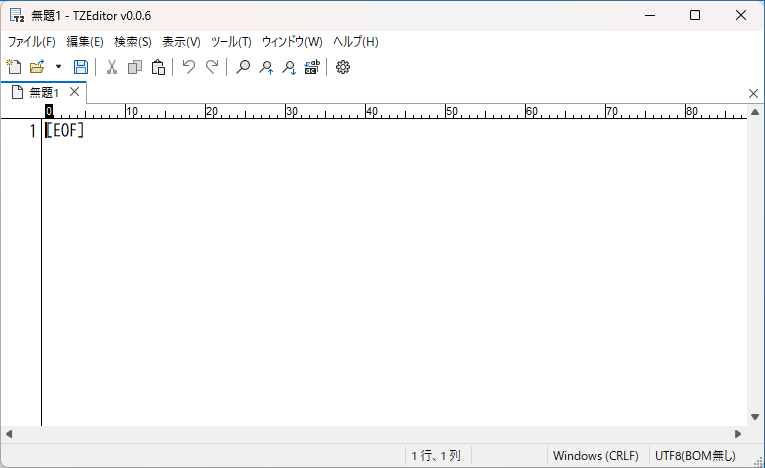
Task: Expand the recent files dropdown arrow
Action: 58,67
